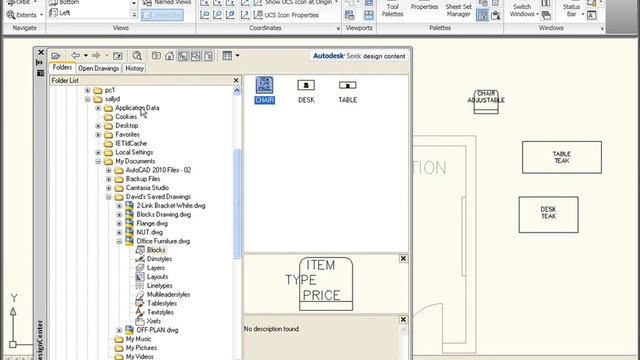Viewport: 640px width, 360px height.
Task: Expand the Favorites folder
Action: 98,135
